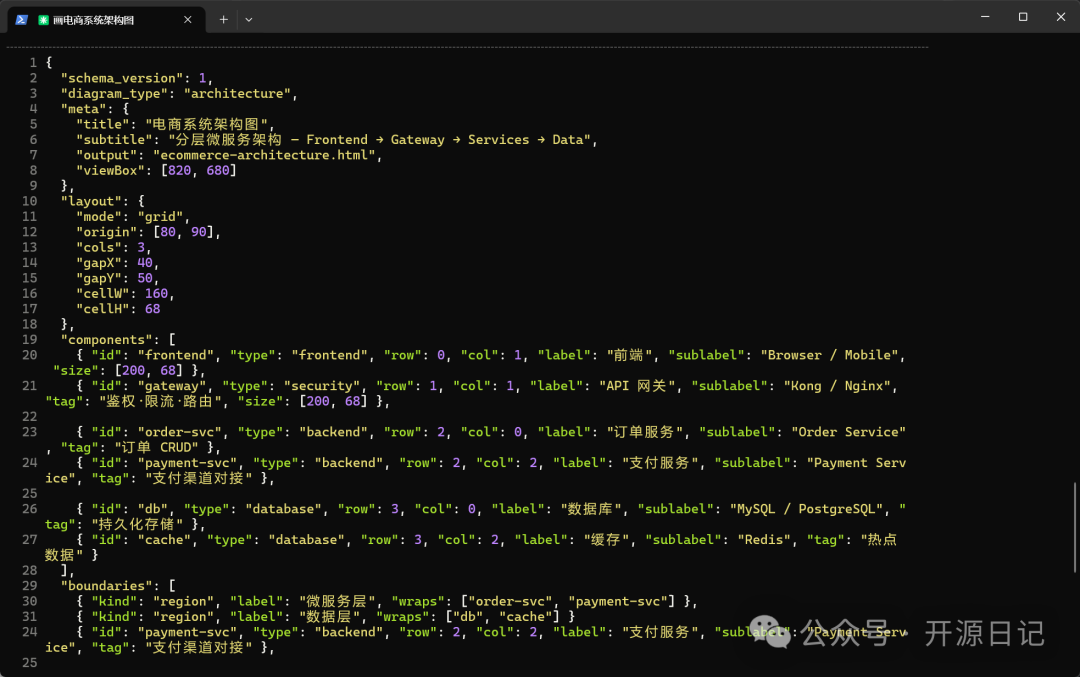1080x677 pixels.
Task: Click the tag value "鉴权·限流·路由"
Action: click(160, 401)
